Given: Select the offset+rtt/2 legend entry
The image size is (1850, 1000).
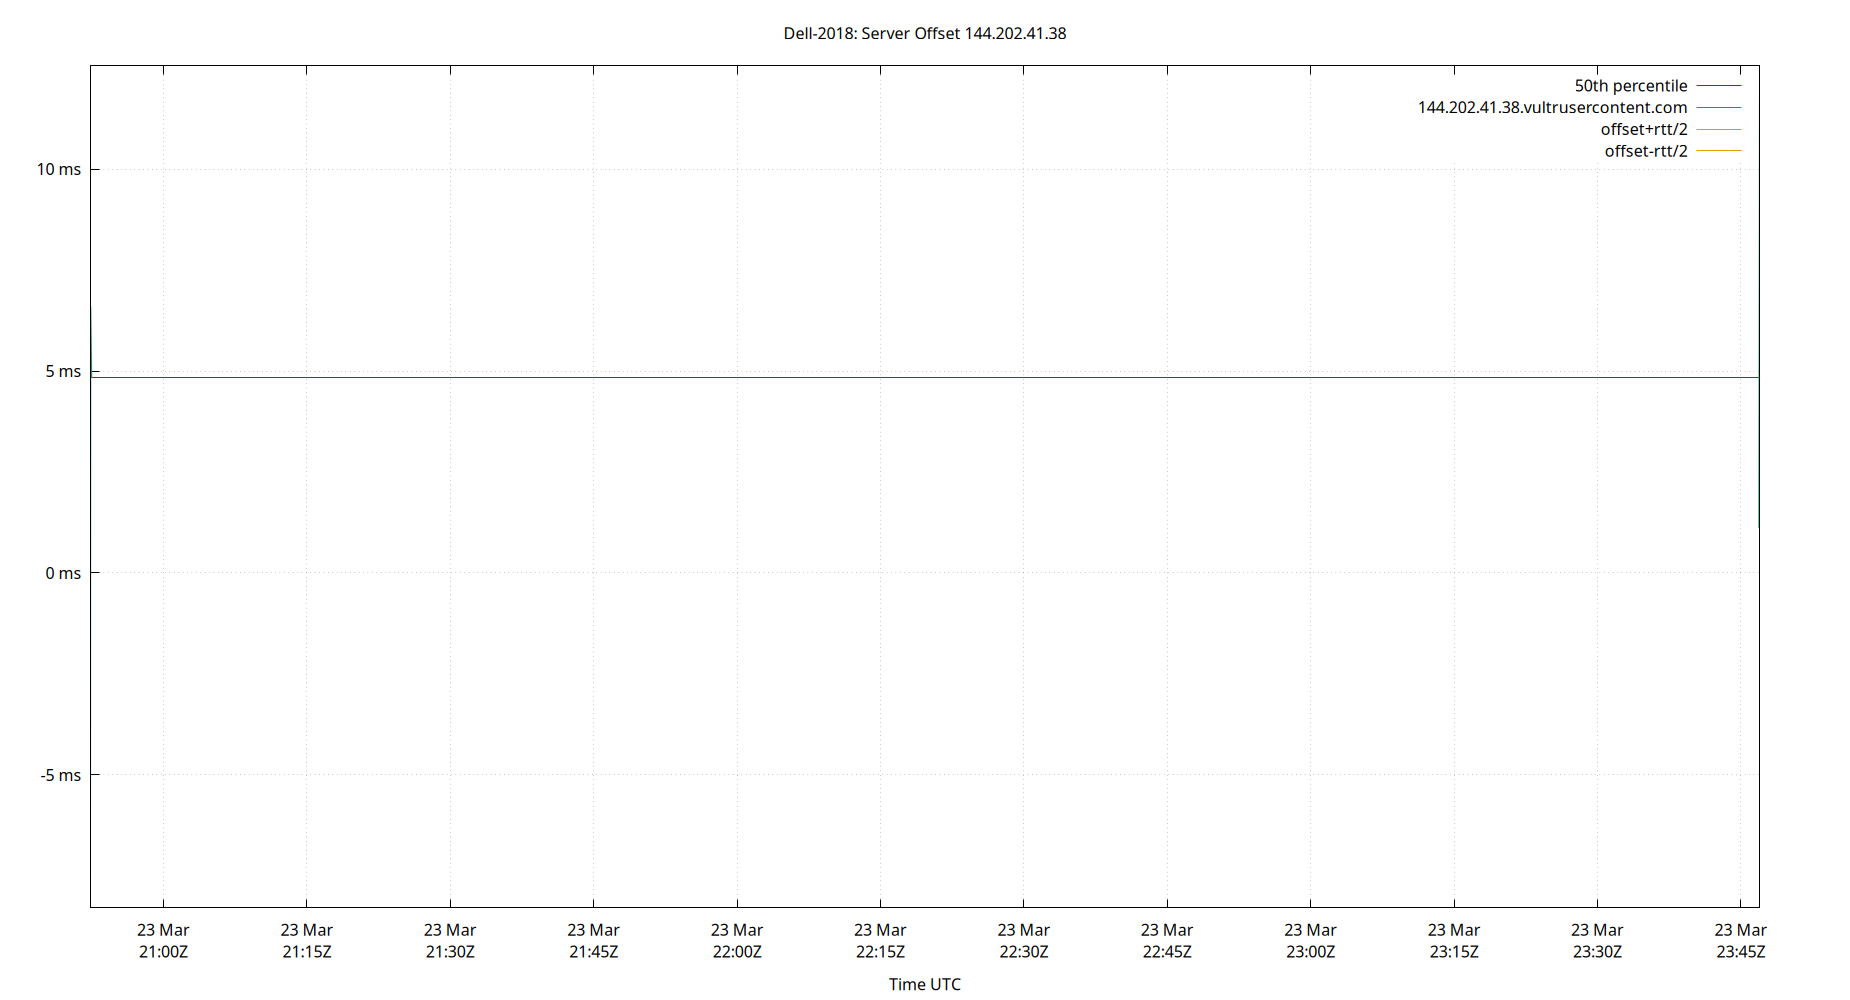Looking at the screenshot, I should [x=1643, y=128].
